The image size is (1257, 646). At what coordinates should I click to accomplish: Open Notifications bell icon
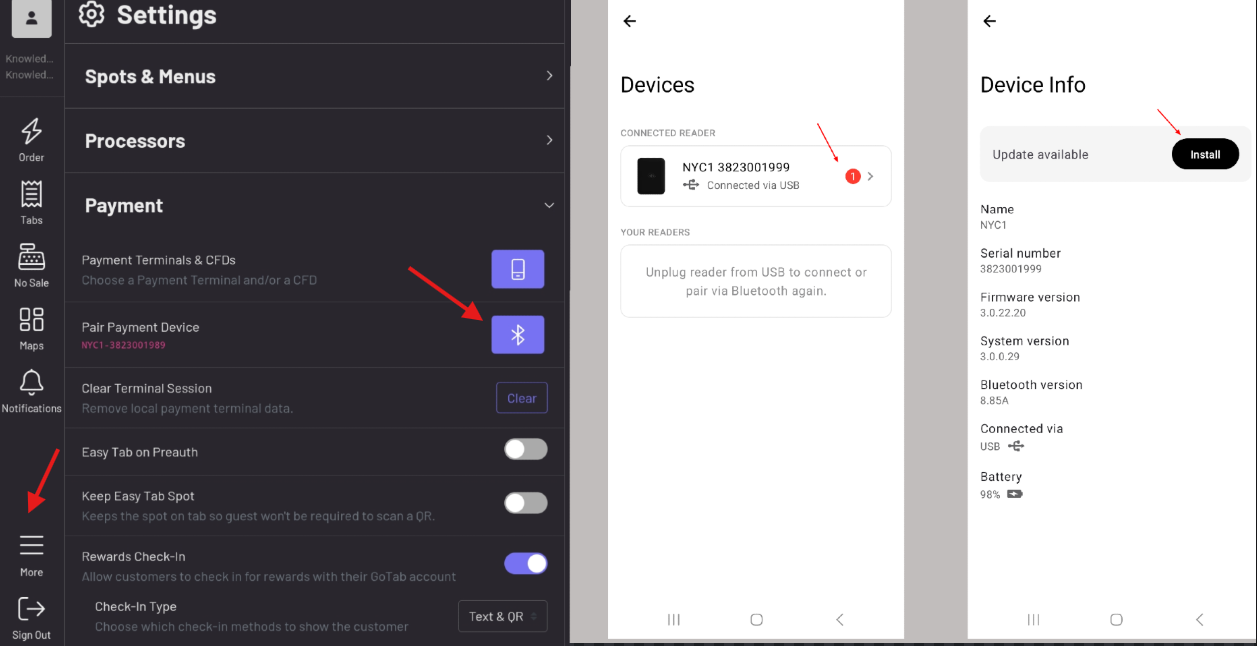[x=32, y=384]
